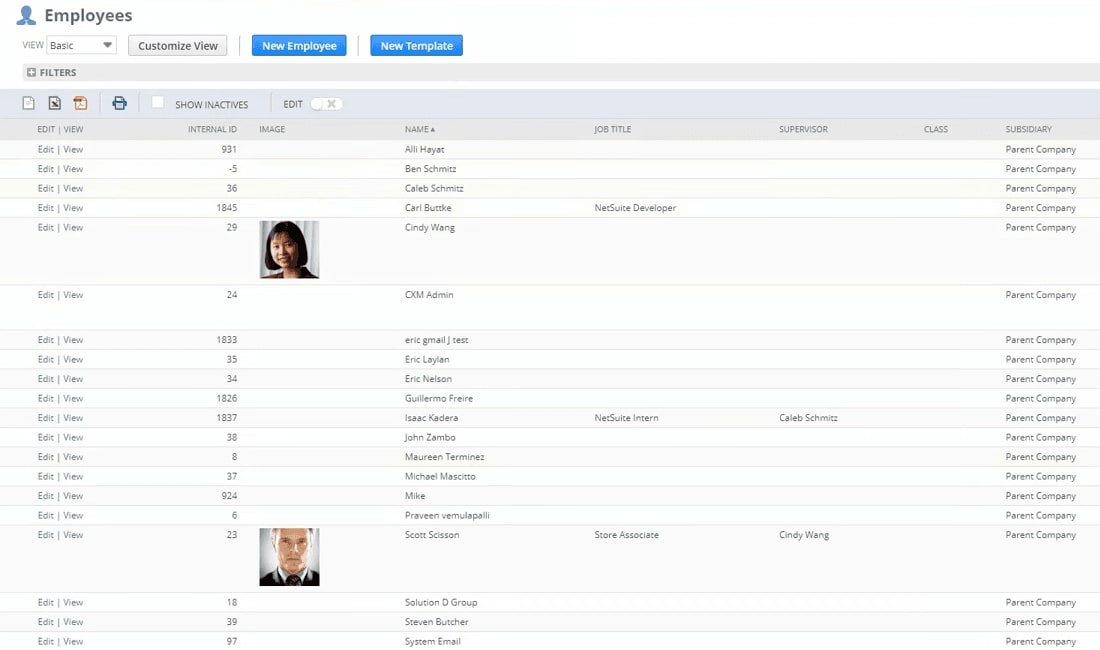Edit the System Email record

coord(46,642)
